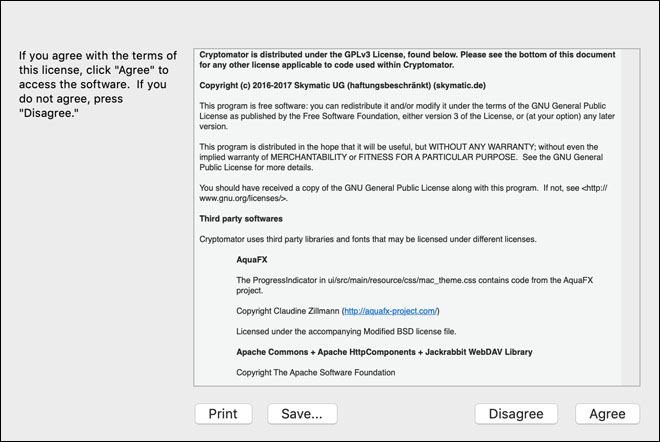Click the Skymatic UG copyright line
This screenshot has width=660, height=442.
pyautogui.click(x=342, y=85)
